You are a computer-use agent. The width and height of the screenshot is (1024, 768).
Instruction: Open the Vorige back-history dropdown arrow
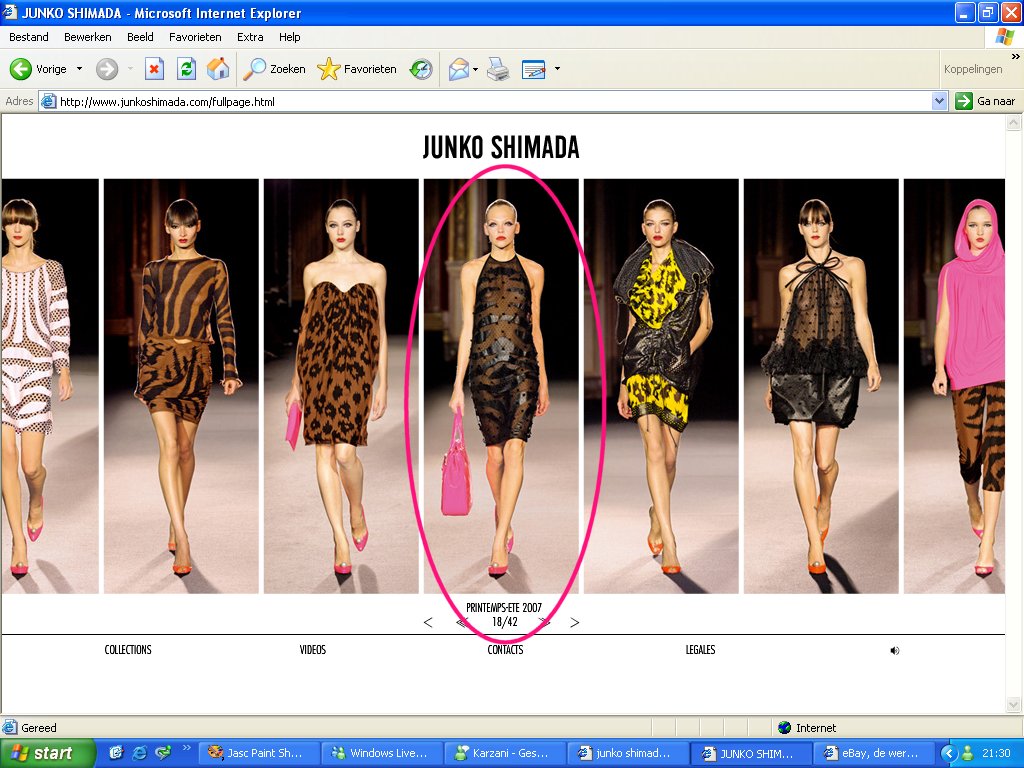click(80, 69)
